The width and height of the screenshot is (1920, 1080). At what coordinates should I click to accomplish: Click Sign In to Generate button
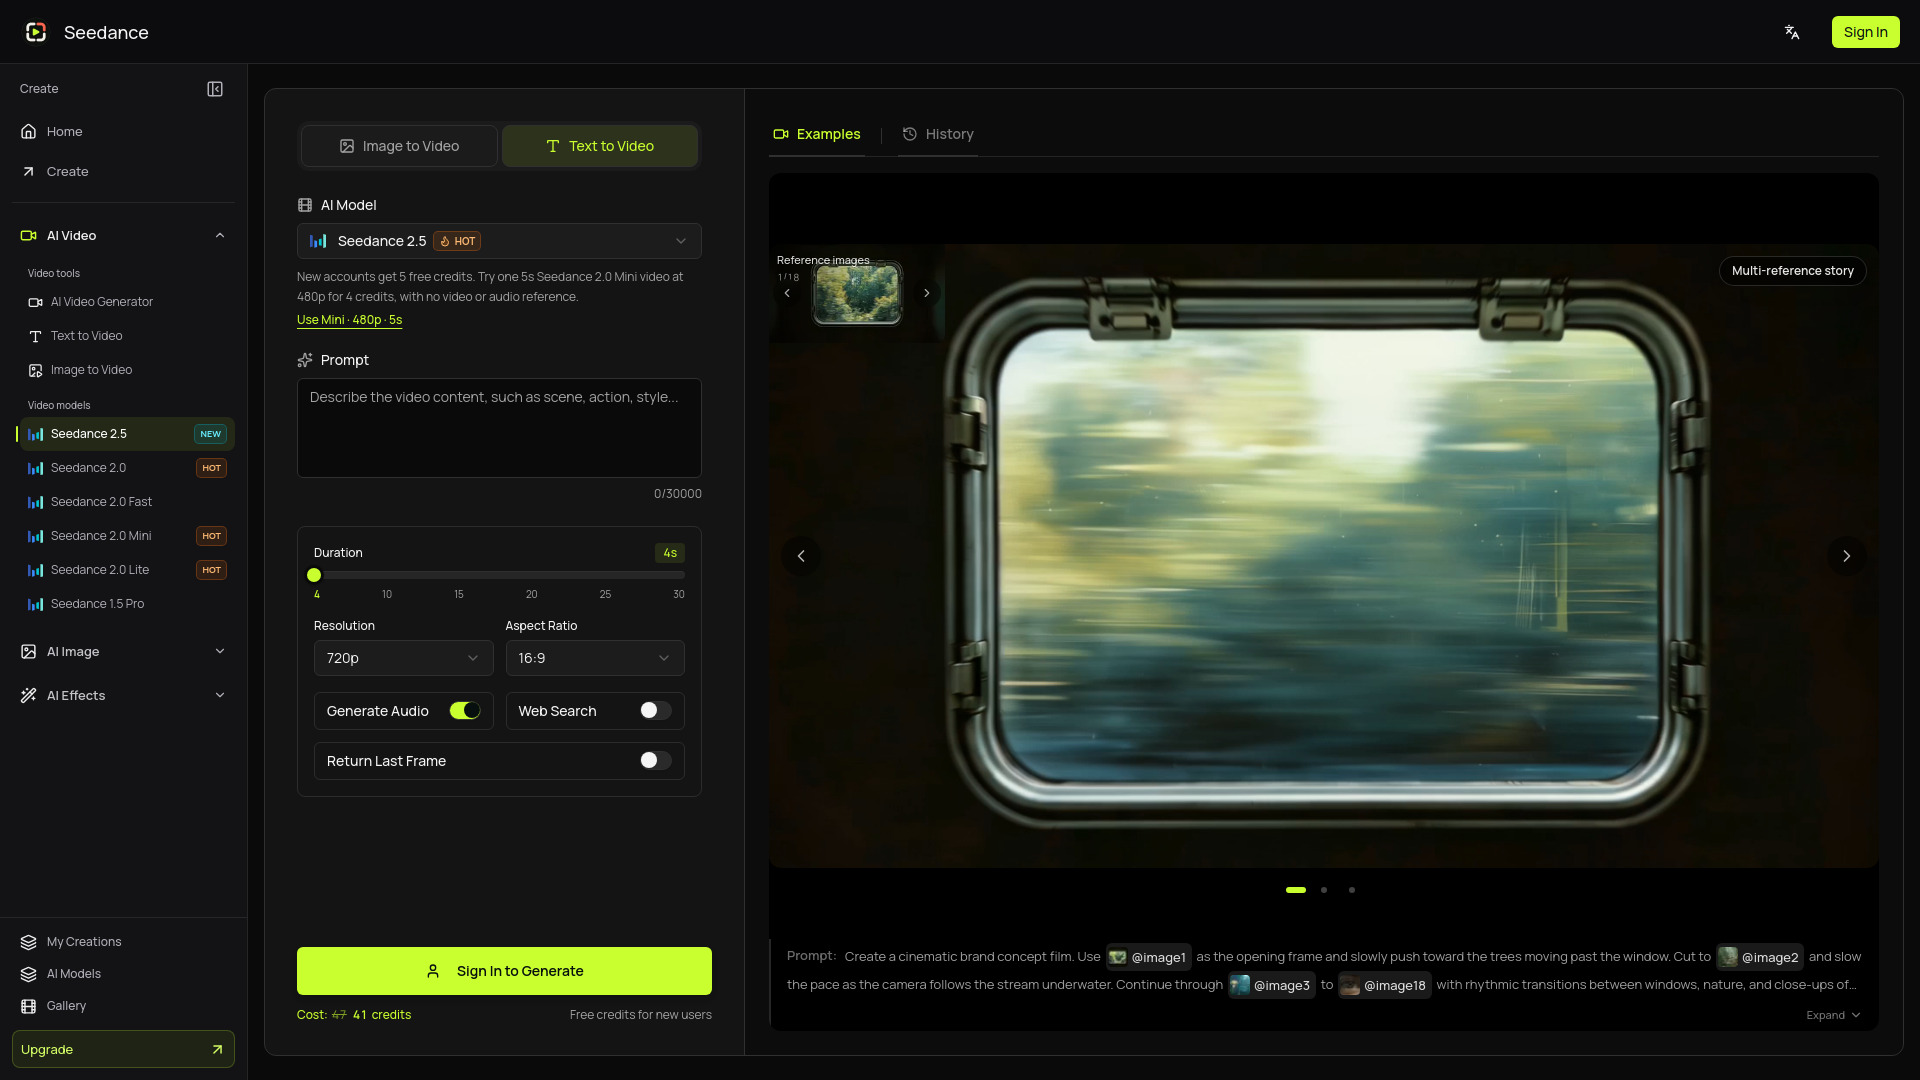(504, 971)
